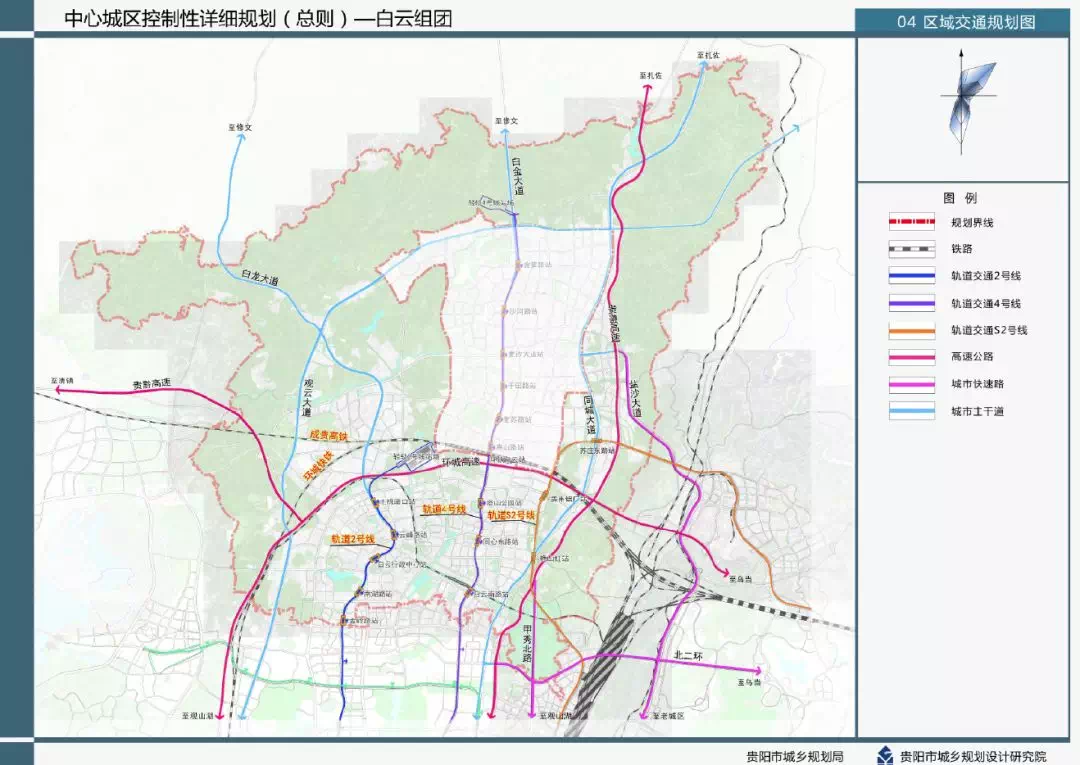Click the 观云大道 road label
The width and height of the screenshot is (1080, 765).
click(x=307, y=397)
